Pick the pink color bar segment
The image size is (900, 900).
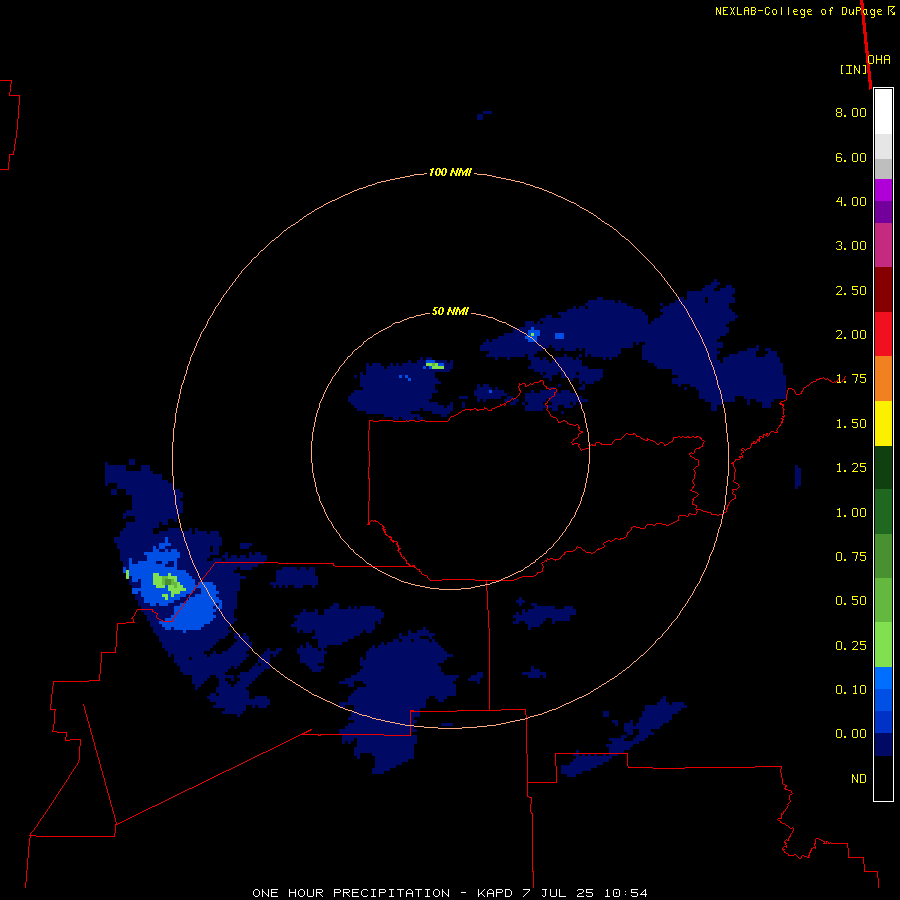click(x=883, y=246)
